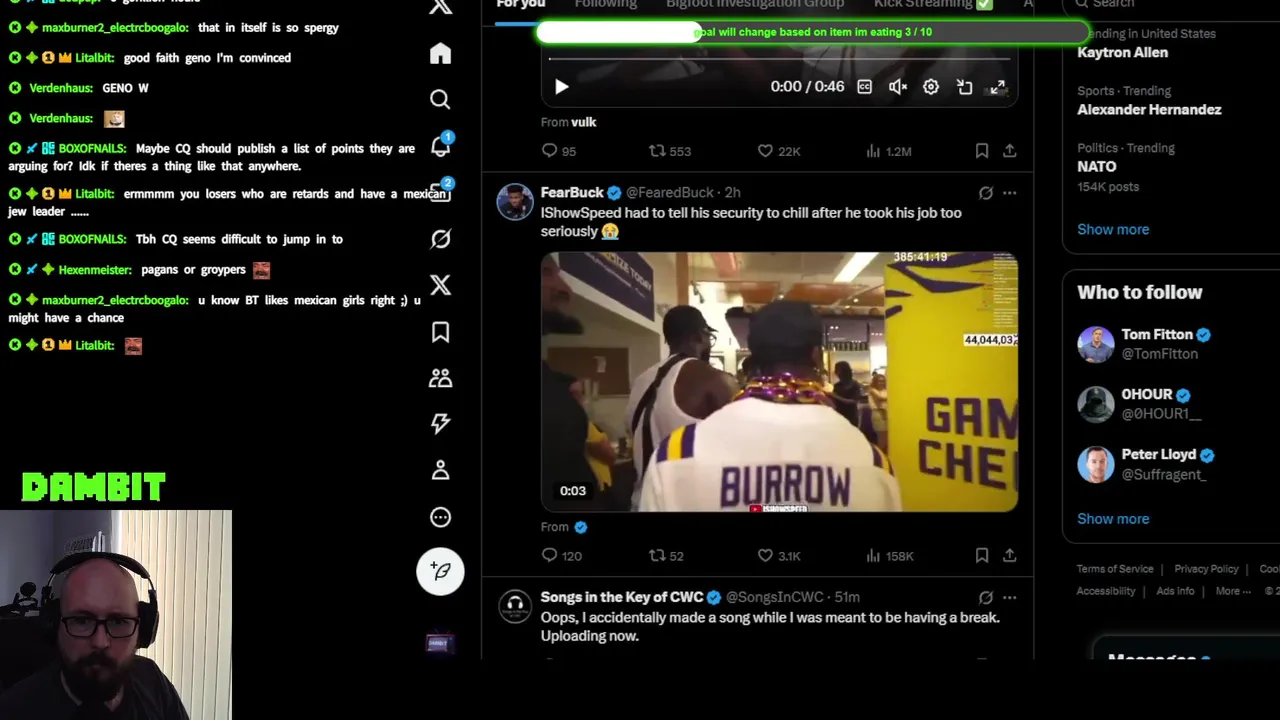Screen dimensions: 1280x720
Task: Open More menu on FearBuck post
Action: (1010, 193)
